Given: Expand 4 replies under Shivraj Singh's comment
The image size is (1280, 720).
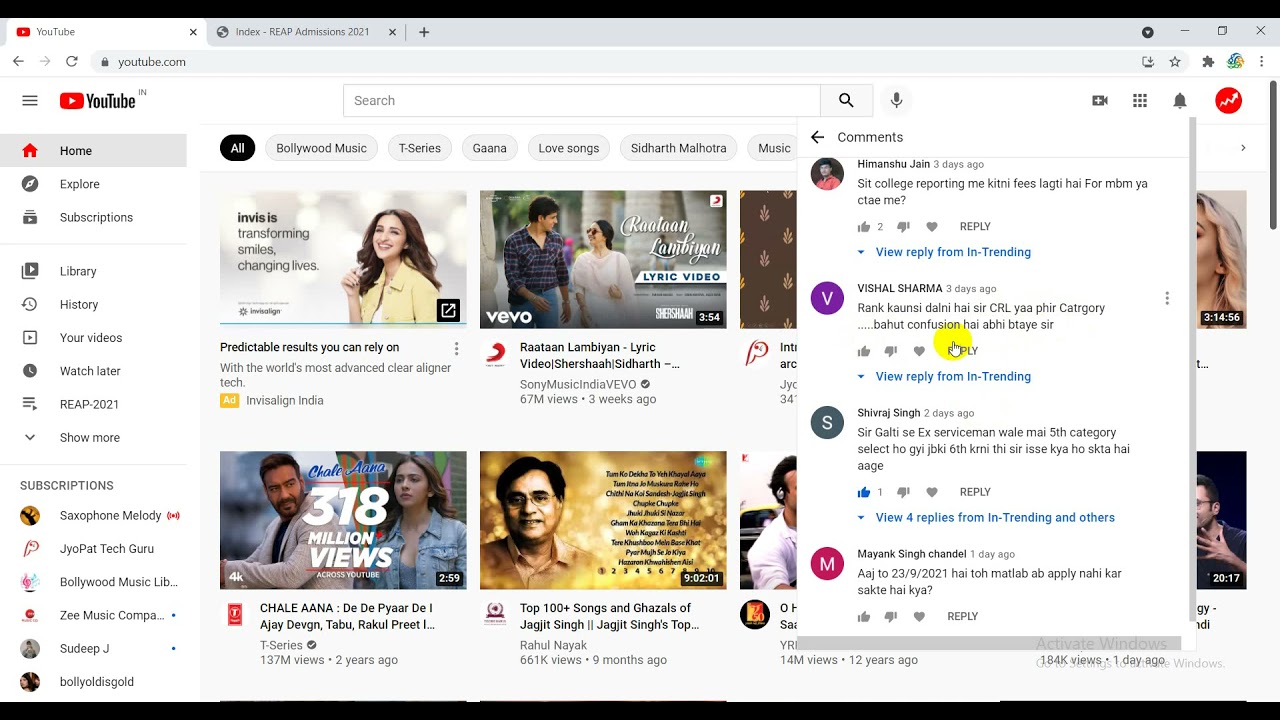Looking at the screenshot, I should tap(986, 517).
